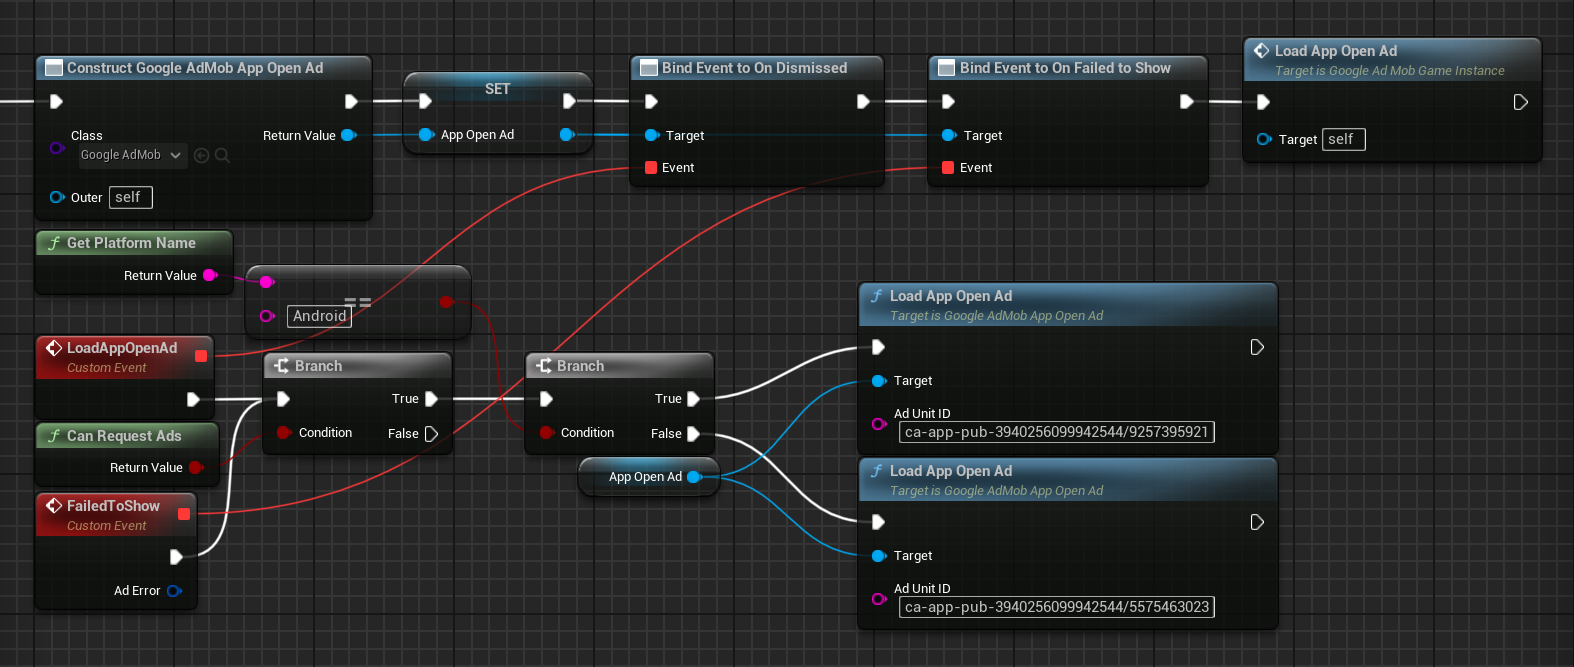1574x667 pixels.
Task: Click the Outer input pin on Construct node
Action: (x=57, y=198)
